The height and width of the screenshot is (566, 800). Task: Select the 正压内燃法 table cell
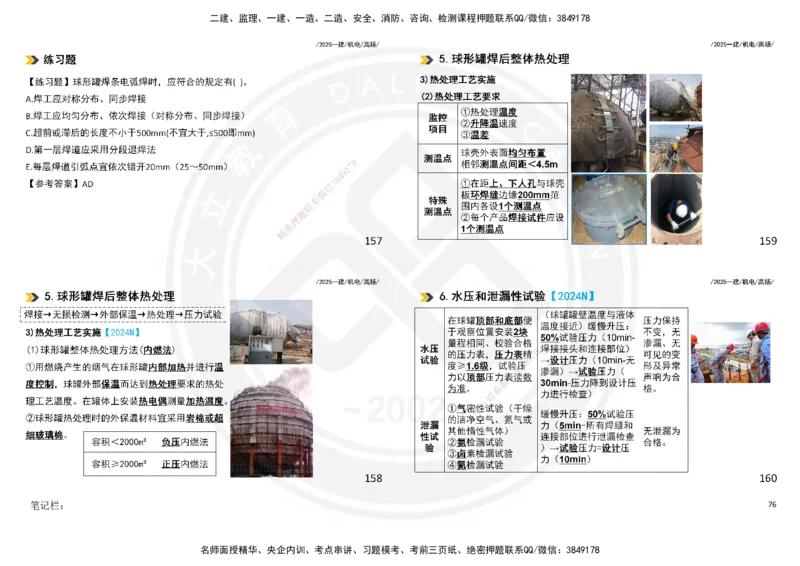point(185,464)
